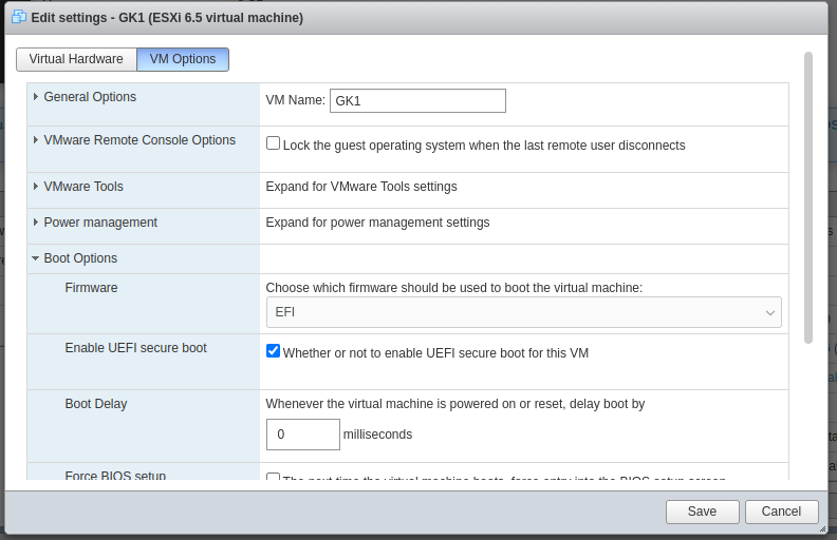Image resolution: width=838 pixels, height=540 pixels.
Task: Expand VMware Remote Console Options
Action: tap(139, 140)
